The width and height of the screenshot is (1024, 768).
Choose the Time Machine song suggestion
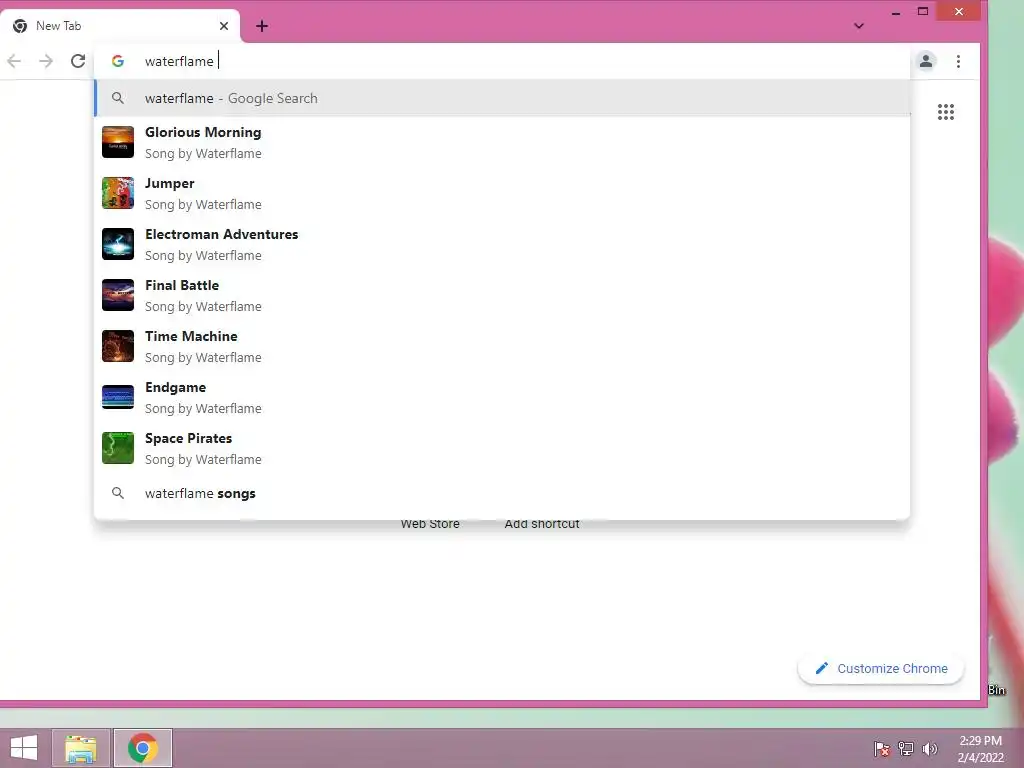(x=502, y=346)
